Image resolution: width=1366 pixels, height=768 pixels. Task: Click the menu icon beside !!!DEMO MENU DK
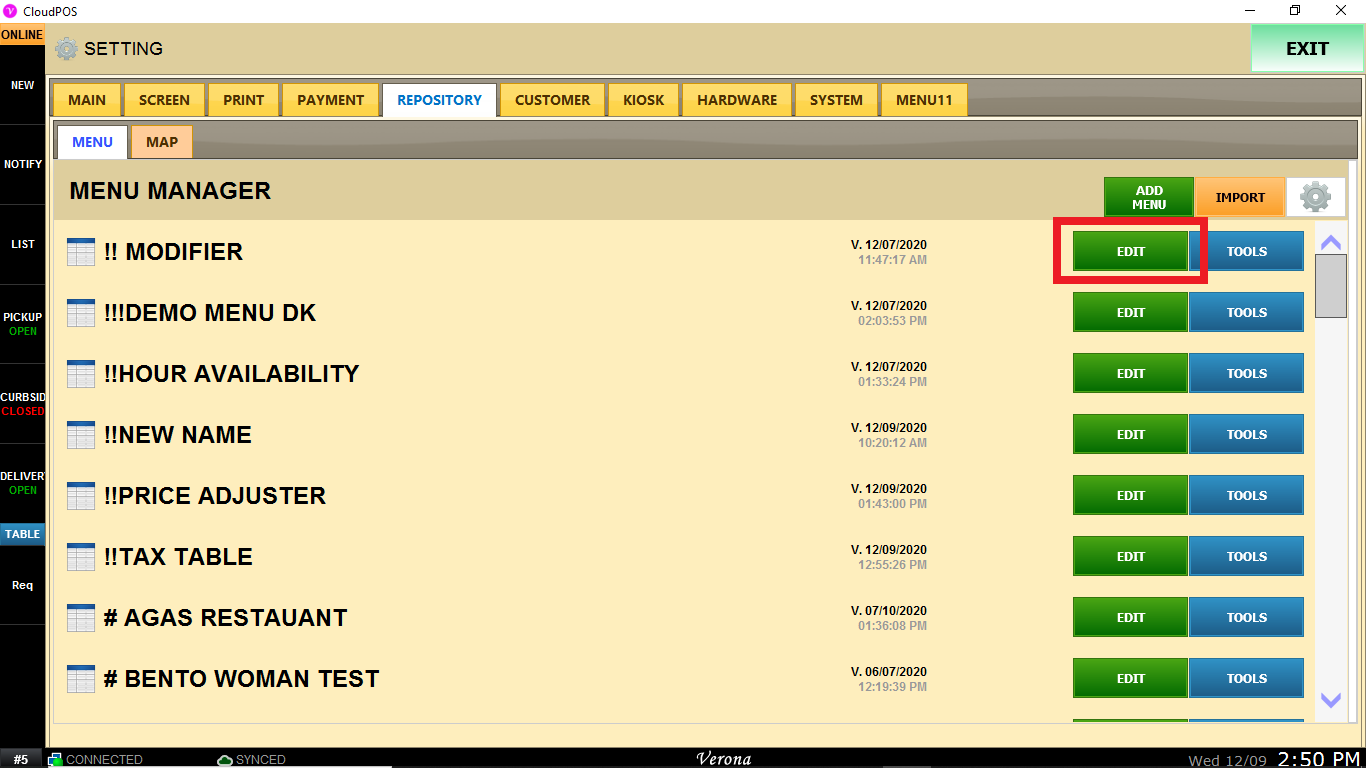pyautogui.click(x=81, y=313)
